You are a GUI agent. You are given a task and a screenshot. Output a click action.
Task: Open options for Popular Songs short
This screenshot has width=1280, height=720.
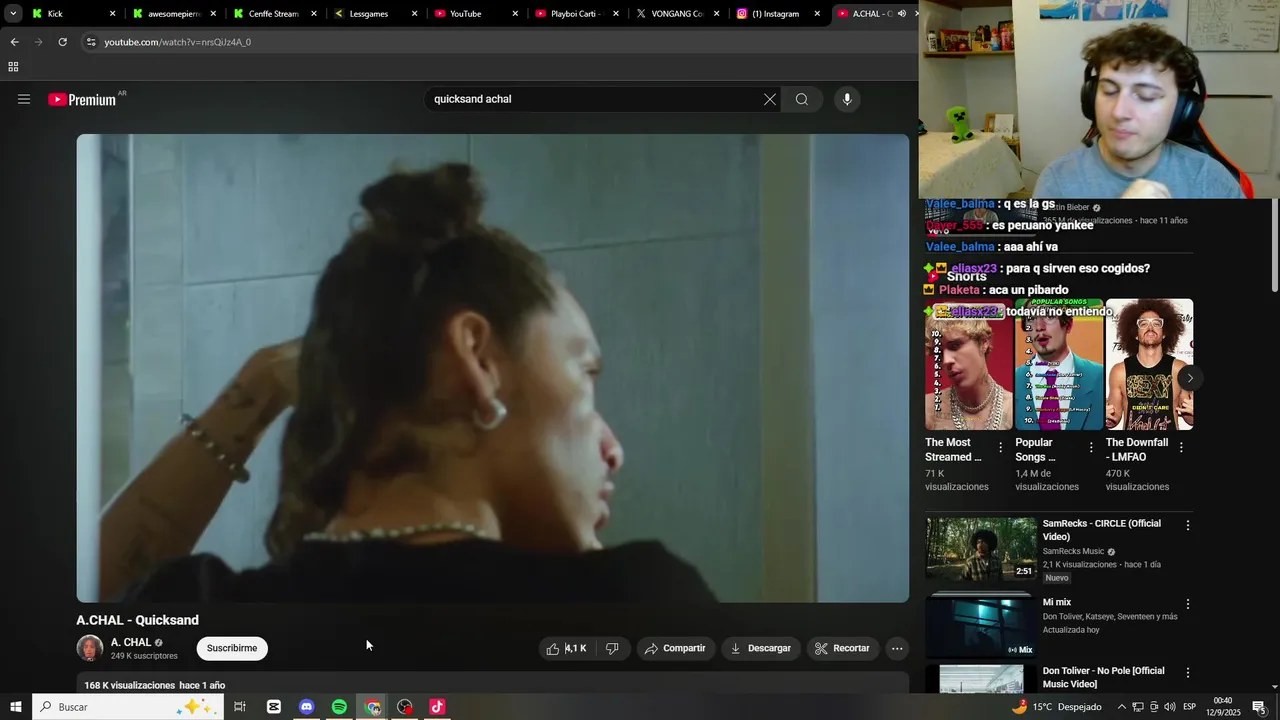[1091, 447]
